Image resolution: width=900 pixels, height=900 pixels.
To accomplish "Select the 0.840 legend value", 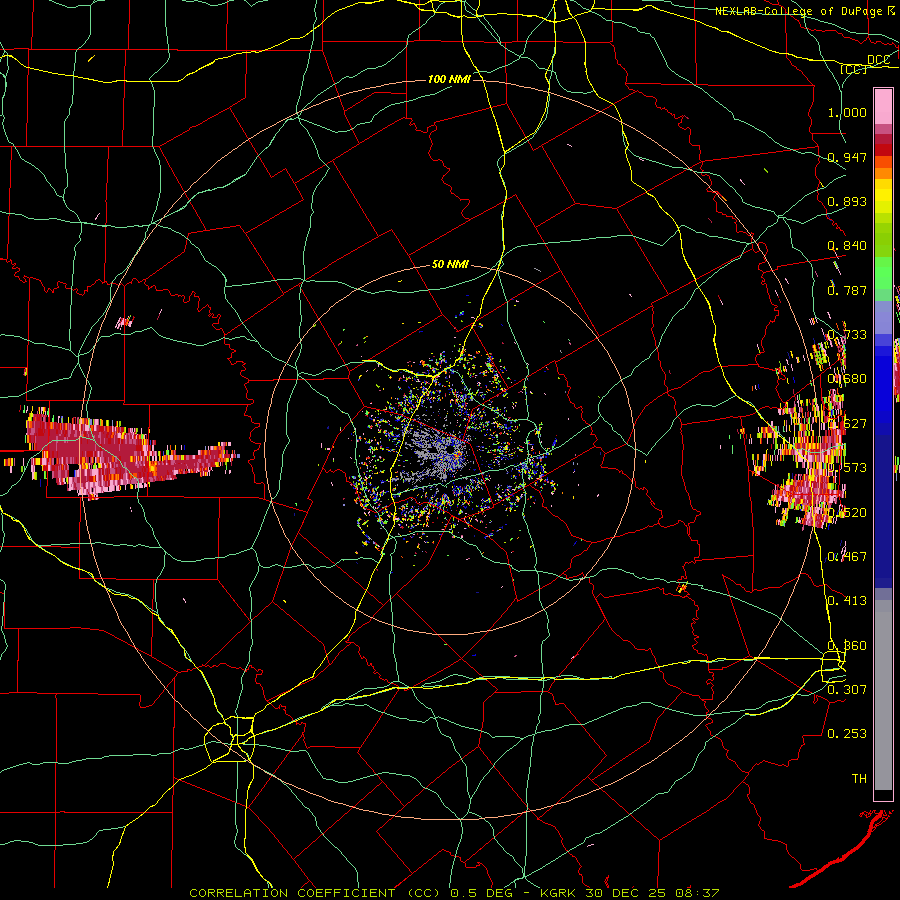I will pos(847,246).
